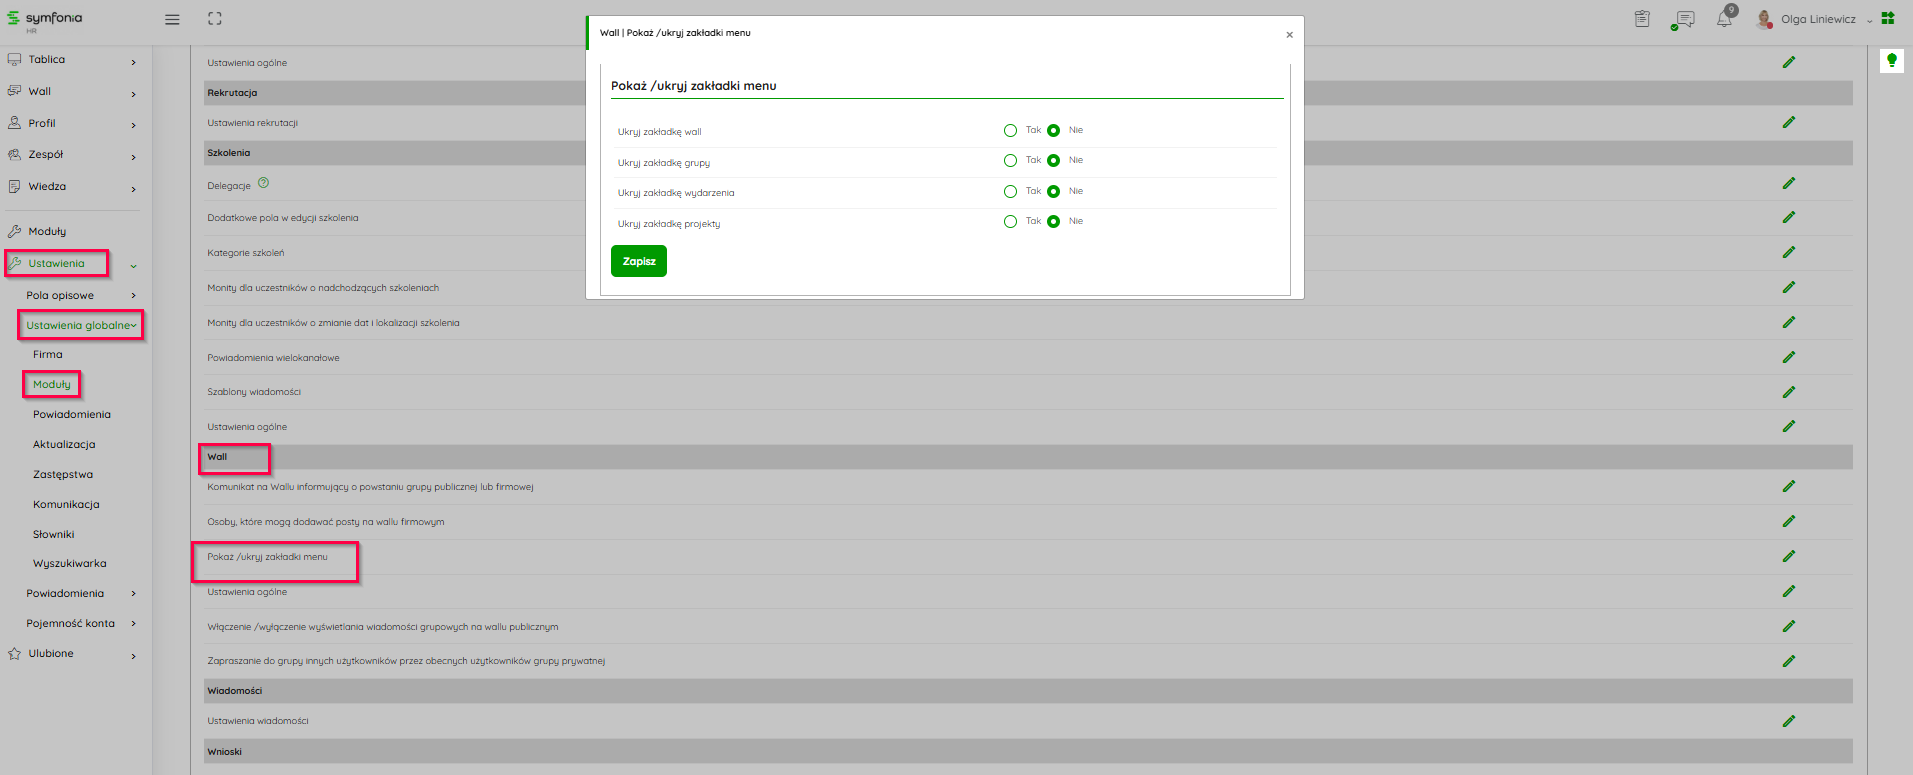Expand the Tablica sidebar menu
The height and width of the screenshot is (775, 1913).
72,60
